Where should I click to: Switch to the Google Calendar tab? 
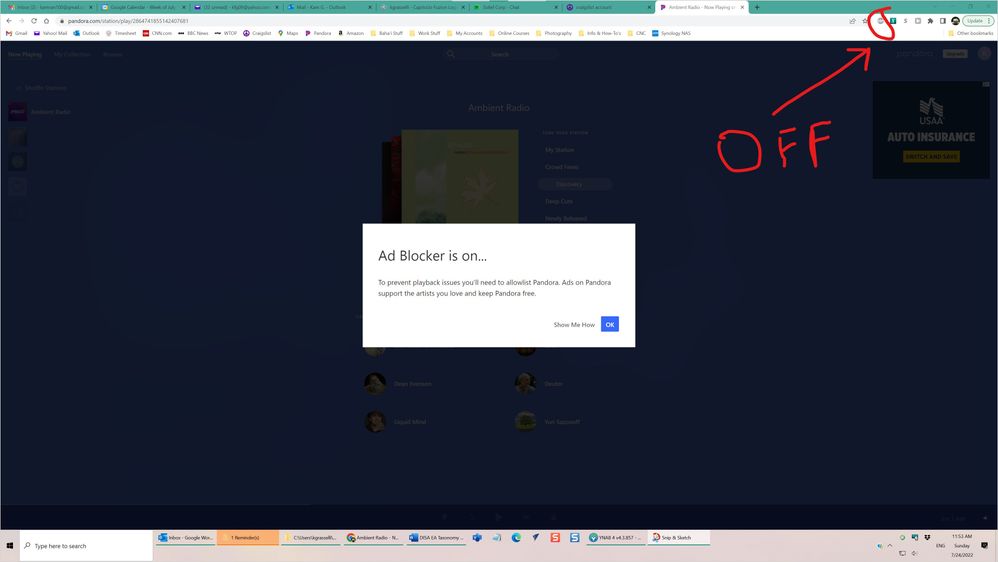coord(140,7)
